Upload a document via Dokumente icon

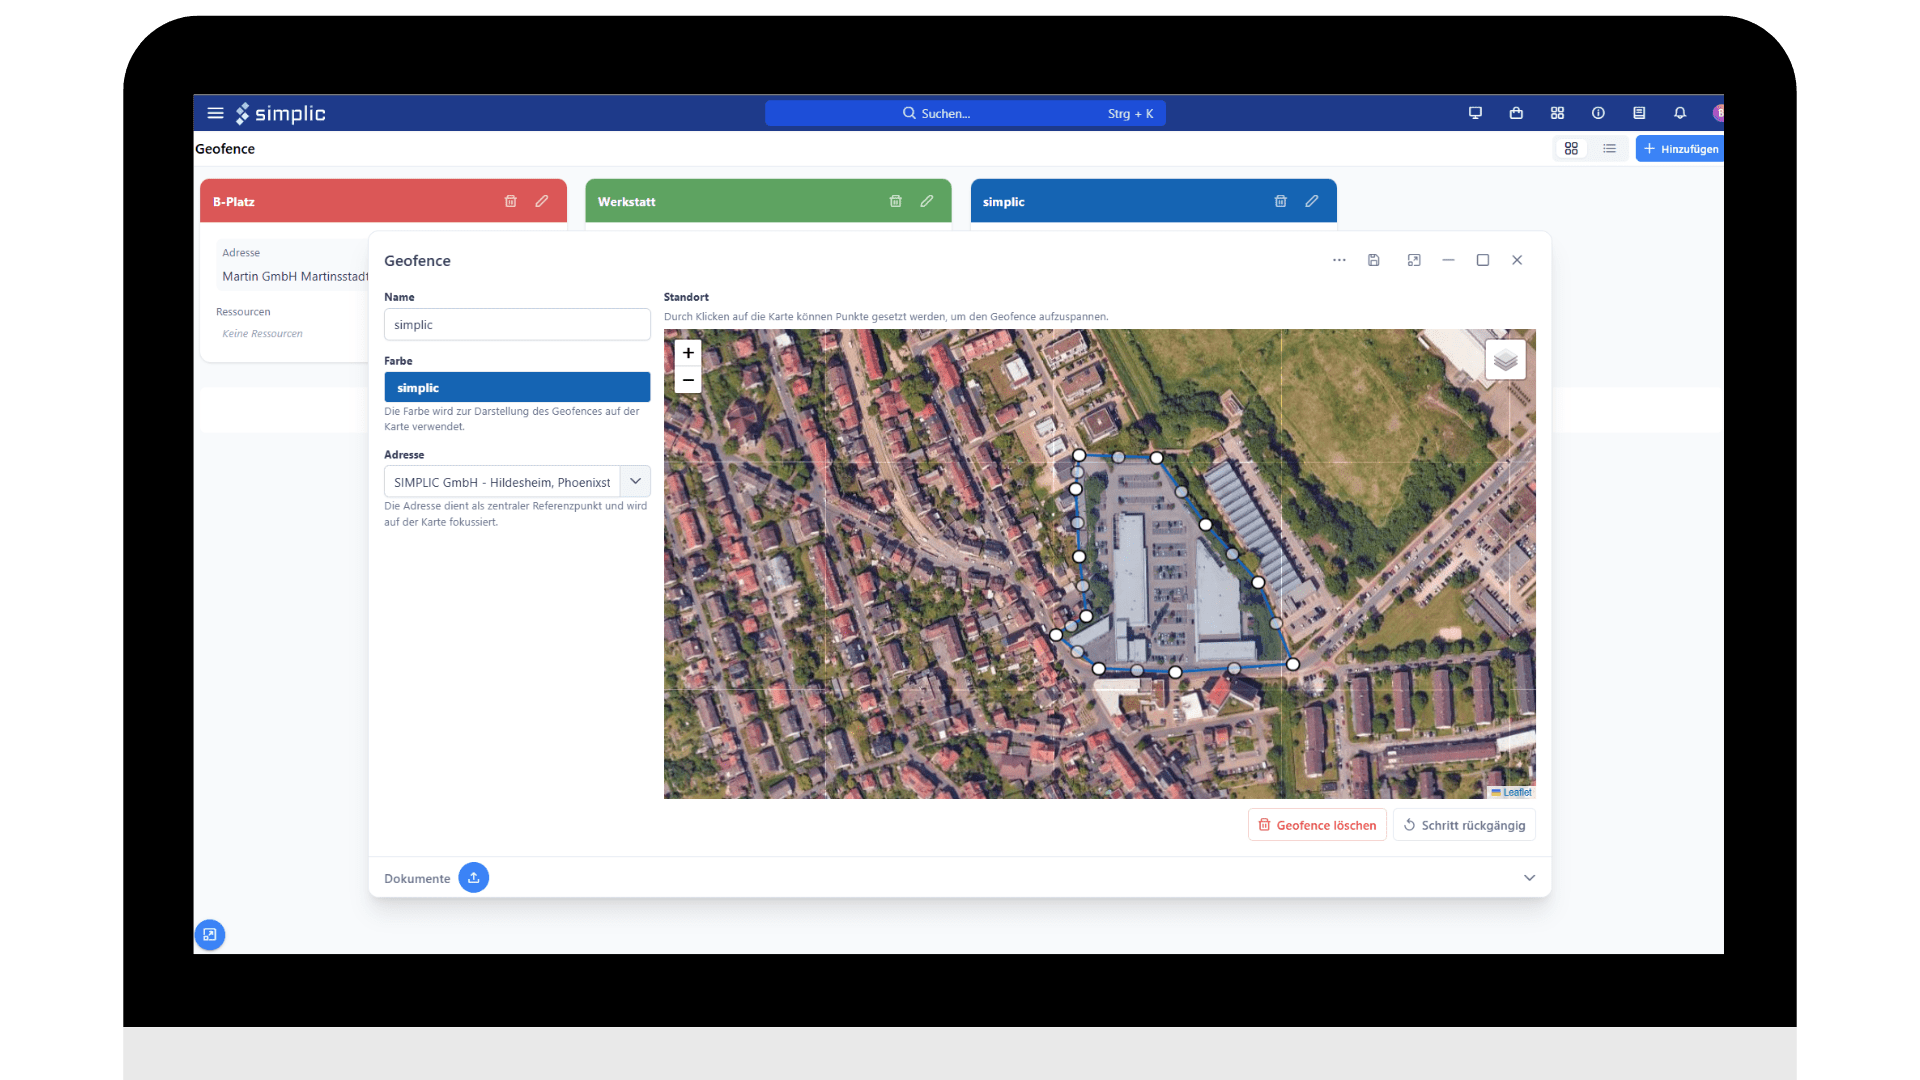coord(473,878)
